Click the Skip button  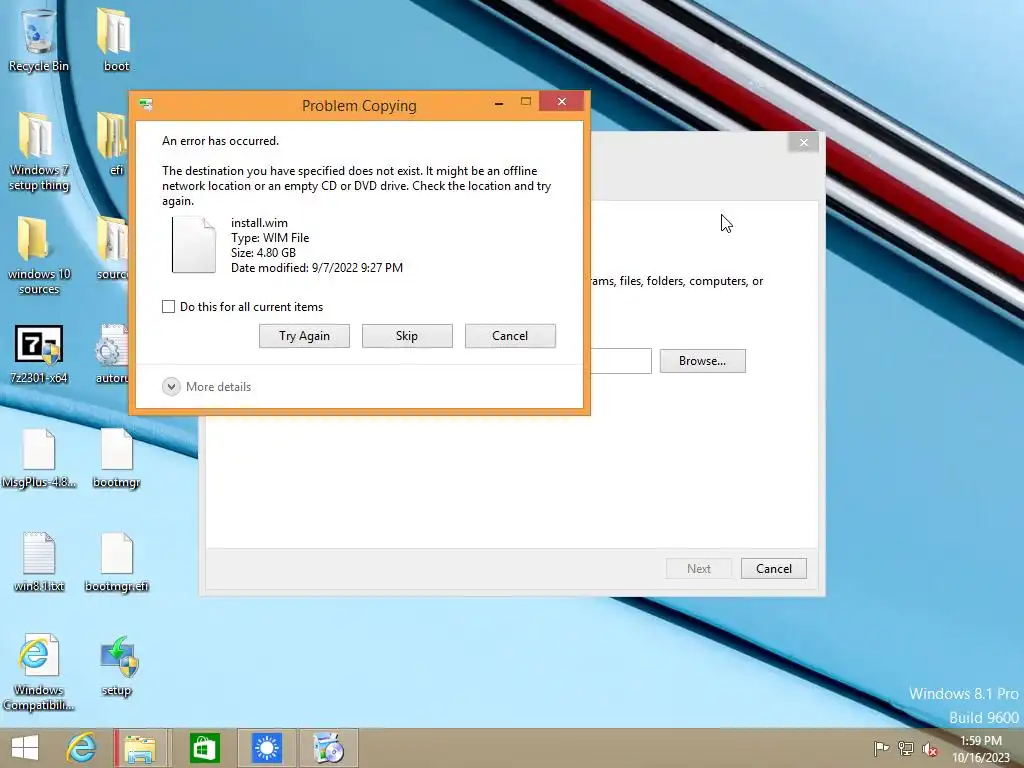pyautogui.click(x=407, y=336)
